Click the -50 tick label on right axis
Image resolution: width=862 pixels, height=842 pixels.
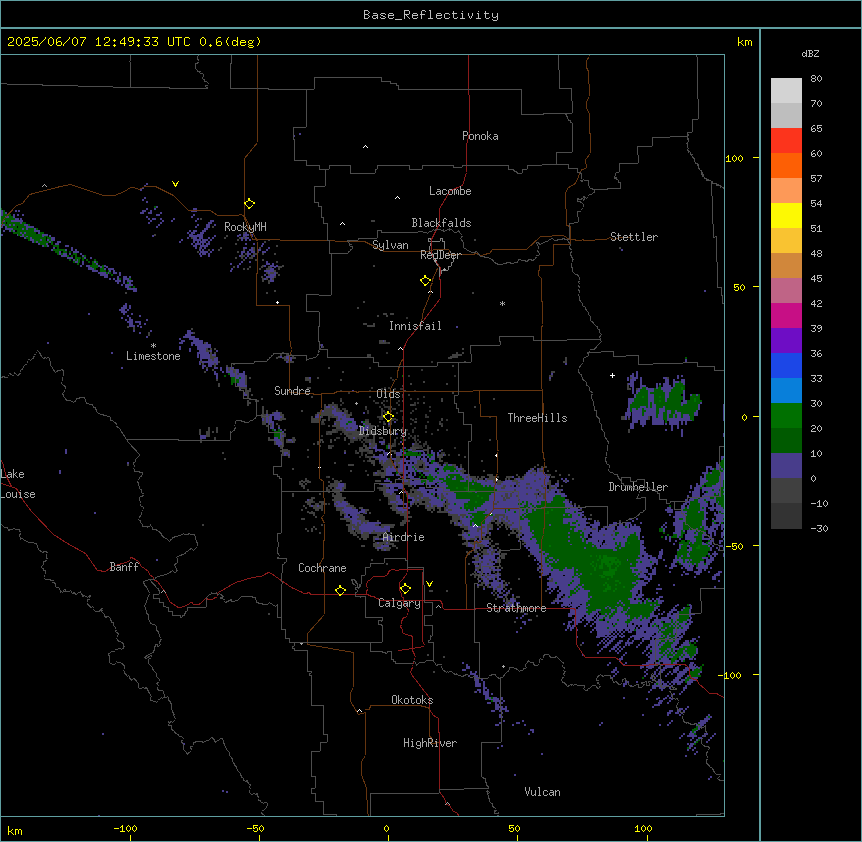coord(734,546)
